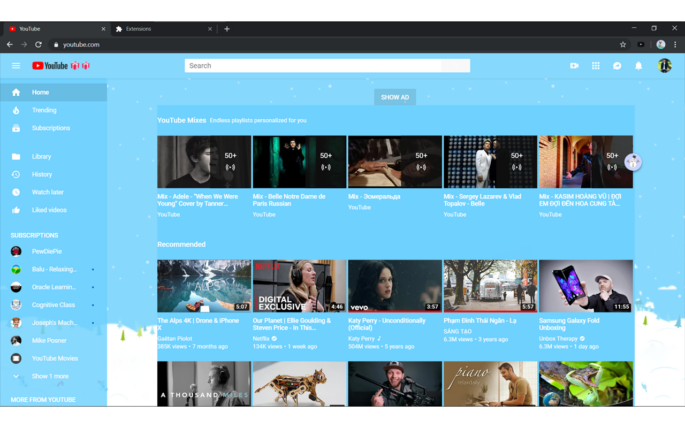Open the hamburger guide menu
685x428 pixels.
click(16, 66)
